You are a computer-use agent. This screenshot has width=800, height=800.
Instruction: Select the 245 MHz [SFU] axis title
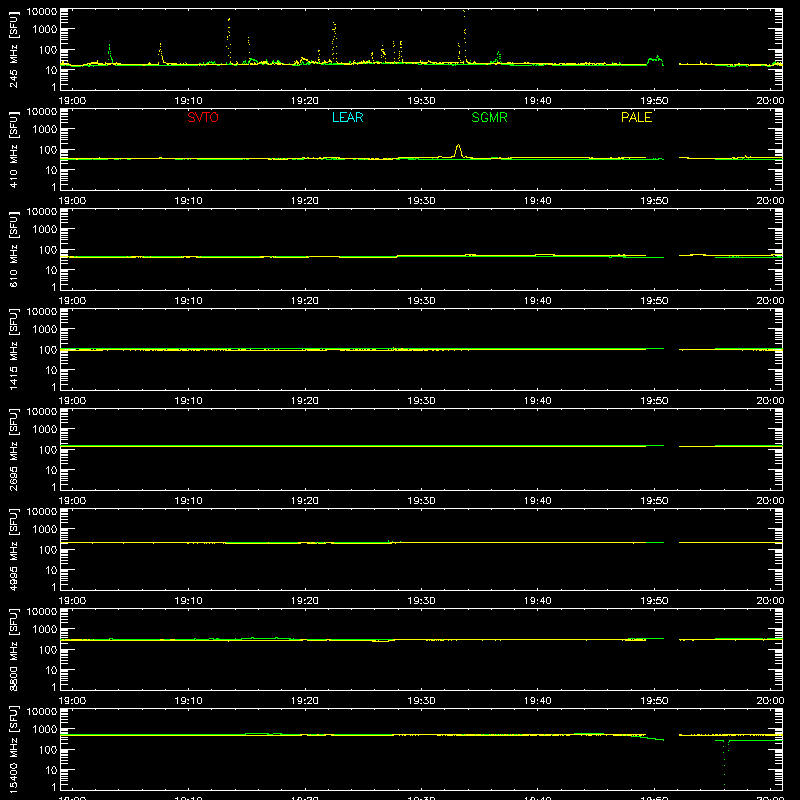pyautogui.click(x=14, y=49)
